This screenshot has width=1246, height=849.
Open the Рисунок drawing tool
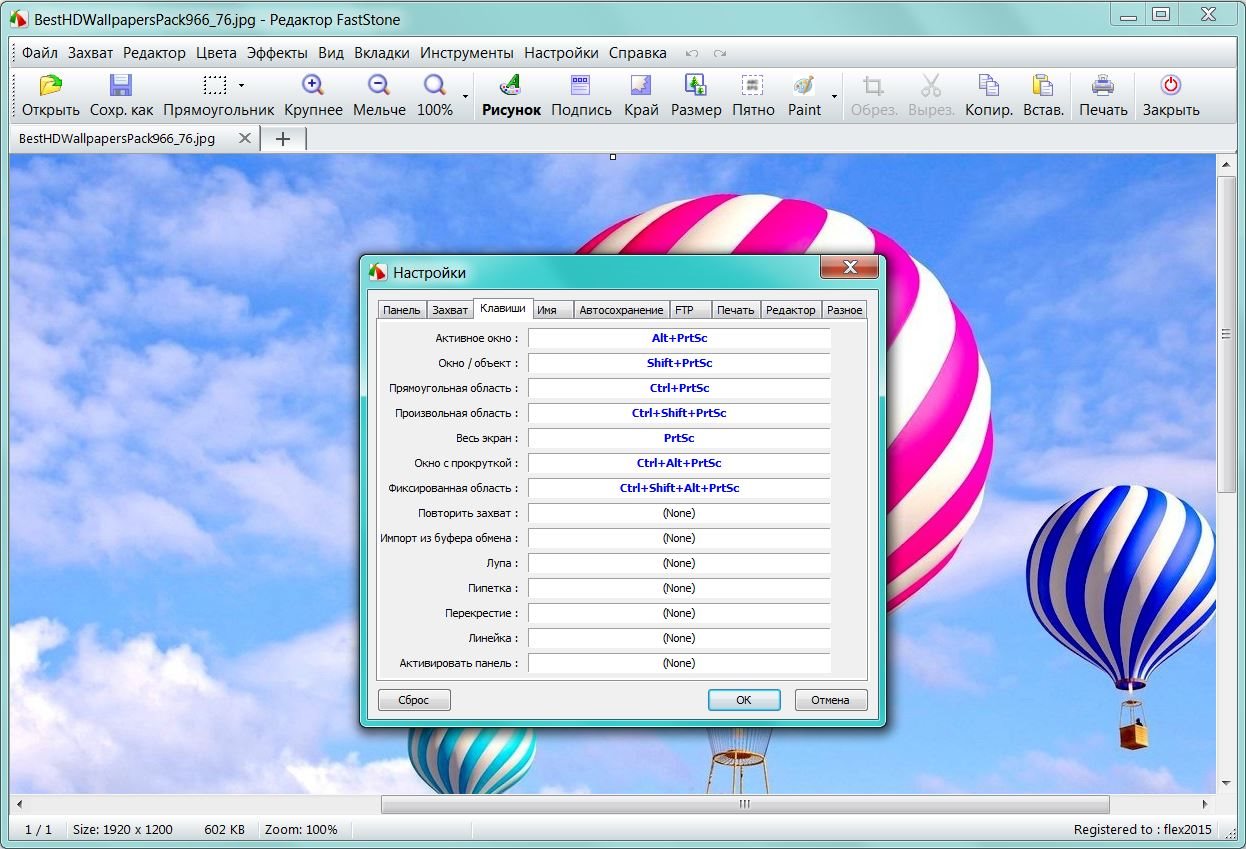click(511, 86)
